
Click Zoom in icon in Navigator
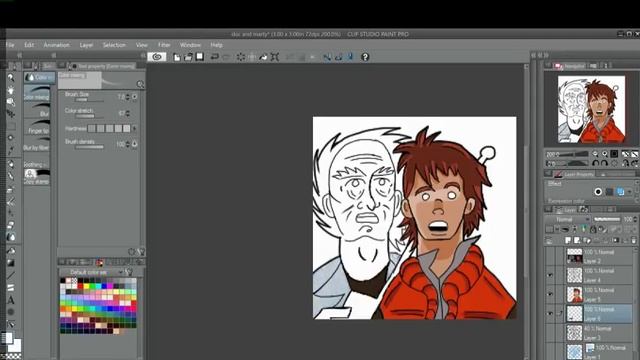(x=604, y=154)
